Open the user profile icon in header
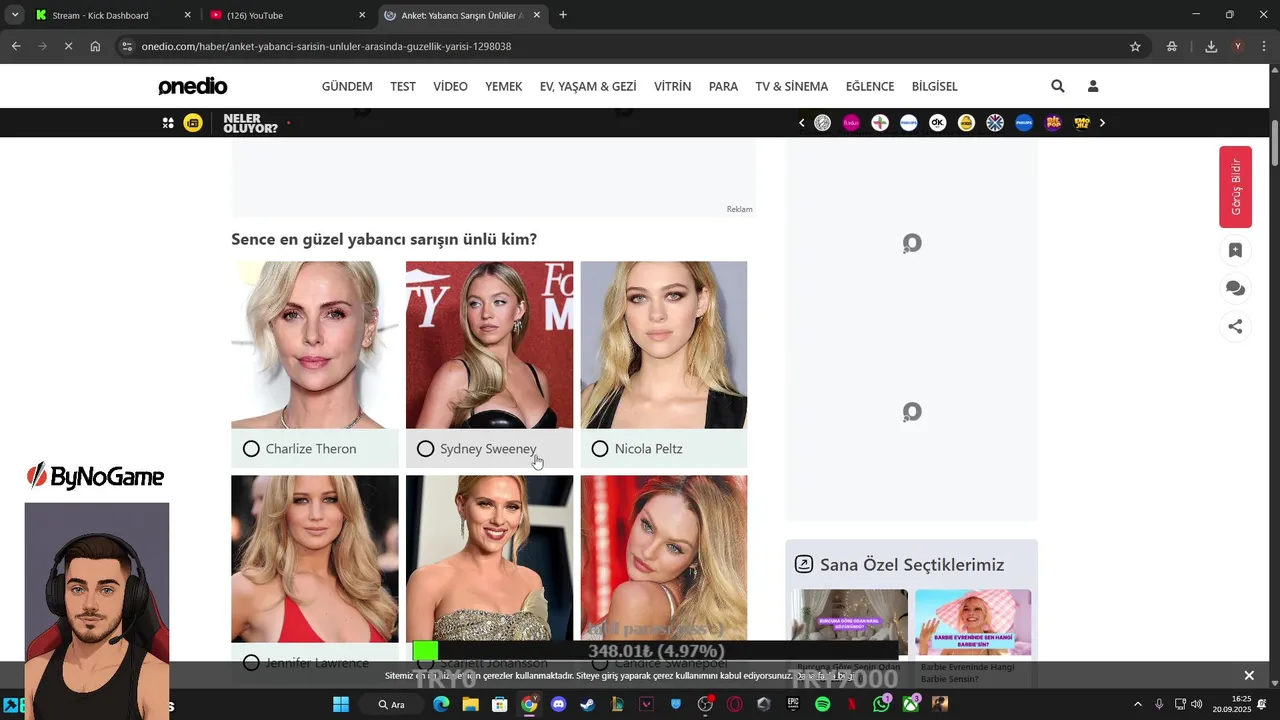Screen dimensions: 1280x720 tap(1093, 86)
